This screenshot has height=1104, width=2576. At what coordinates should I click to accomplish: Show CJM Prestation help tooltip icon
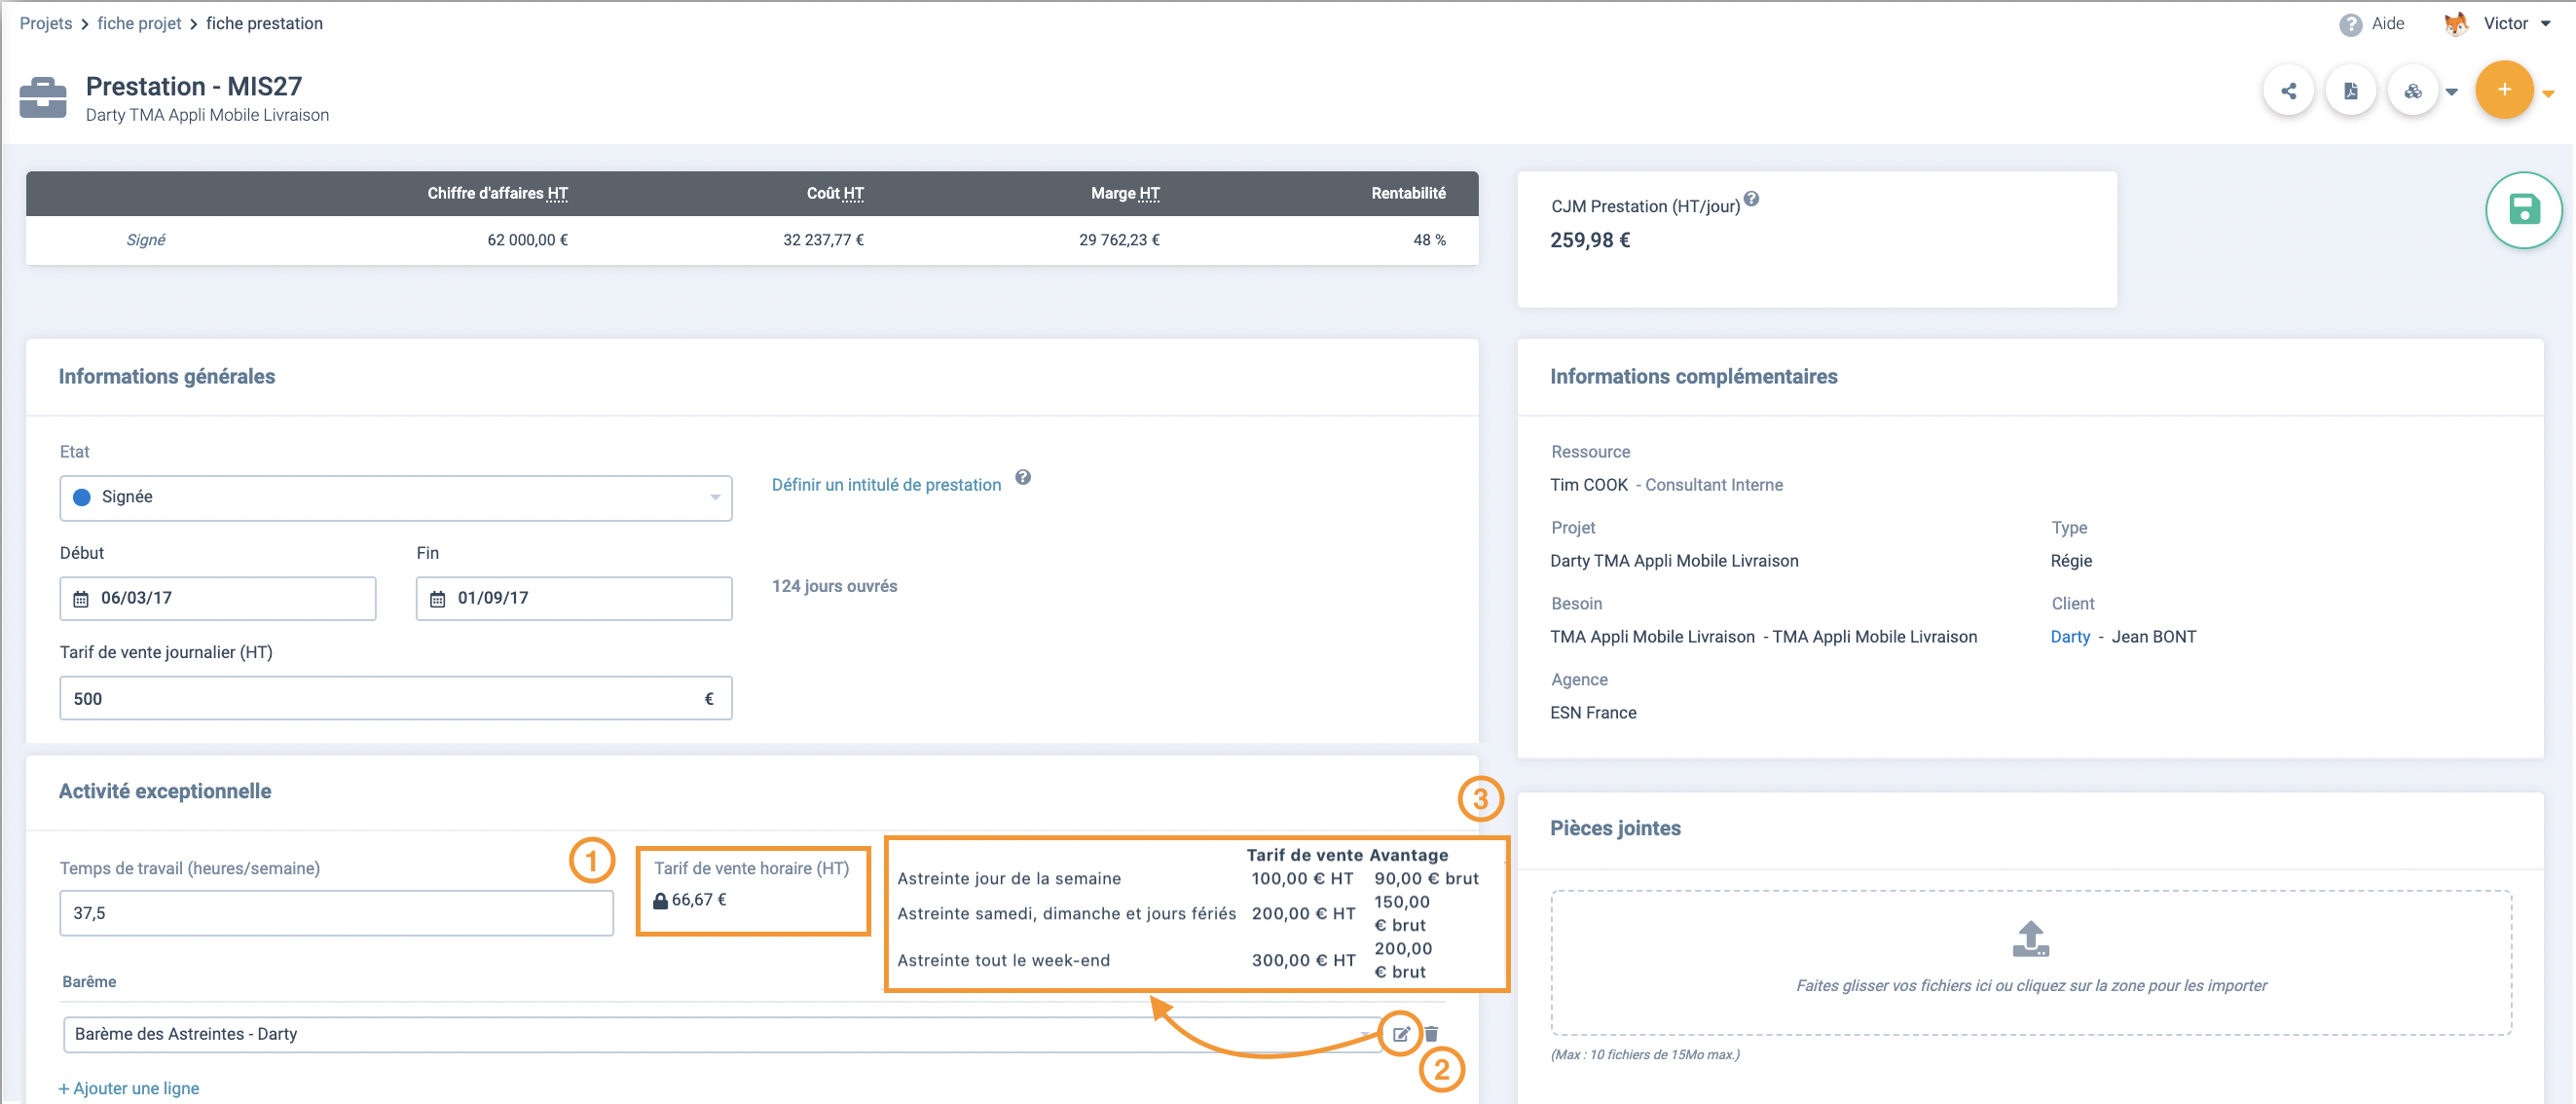[x=1751, y=198]
